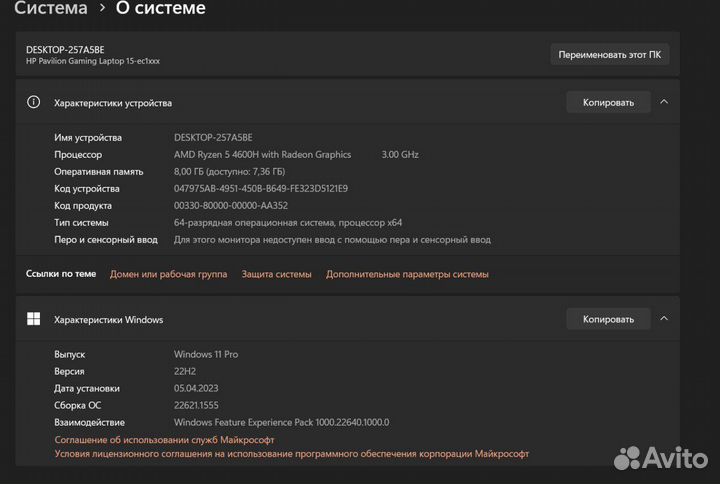Click the Ссылки по теме label
Screen dimensions: 720x484
point(61,274)
